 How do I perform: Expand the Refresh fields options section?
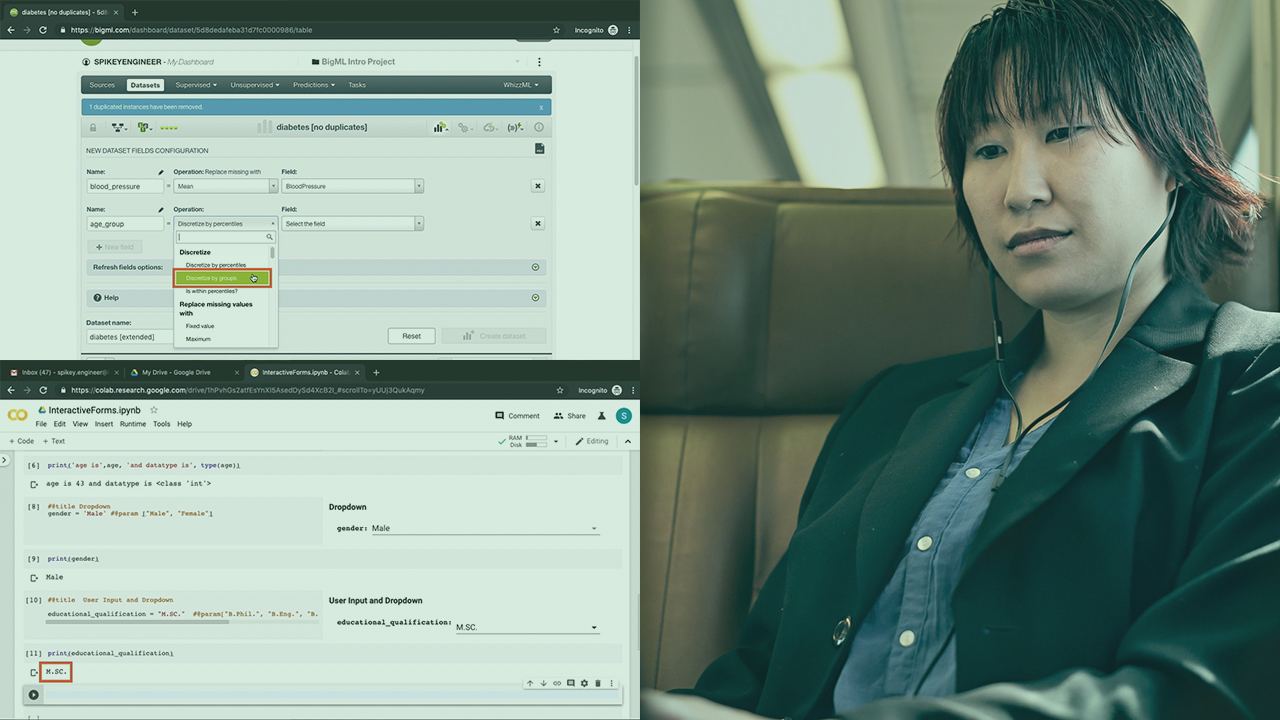[535, 267]
